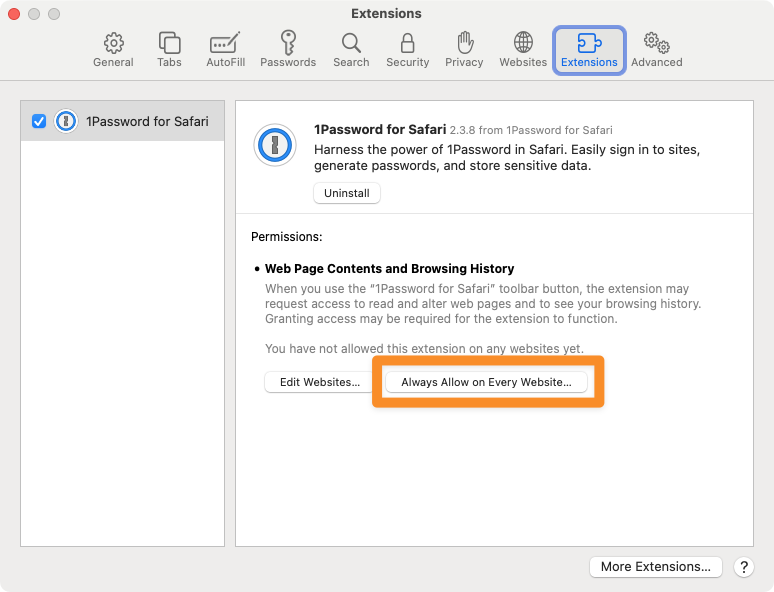Open Security preferences

[407, 49]
